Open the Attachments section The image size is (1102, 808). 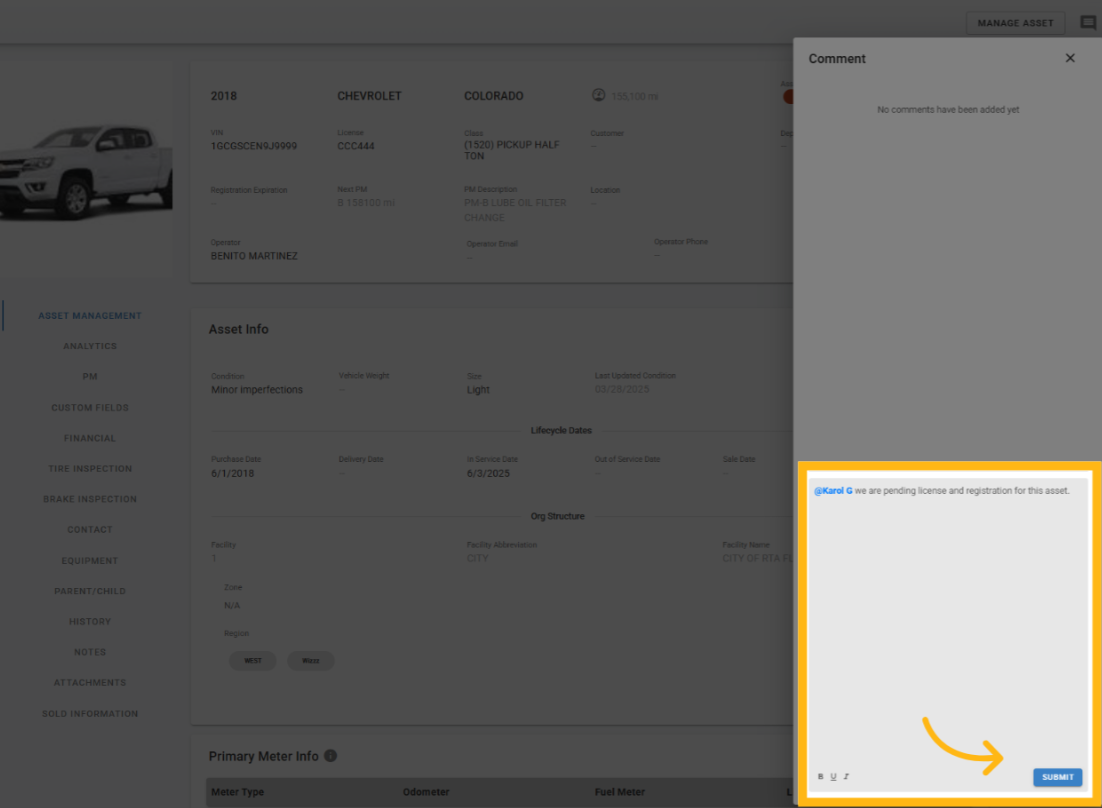click(x=90, y=683)
